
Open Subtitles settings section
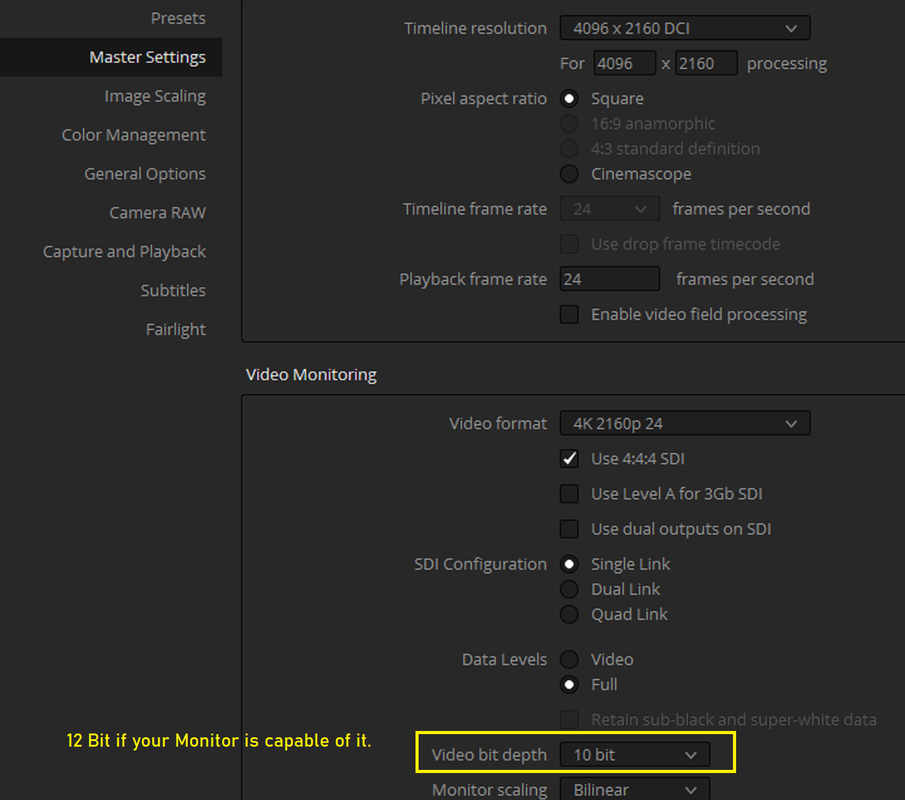coord(173,290)
